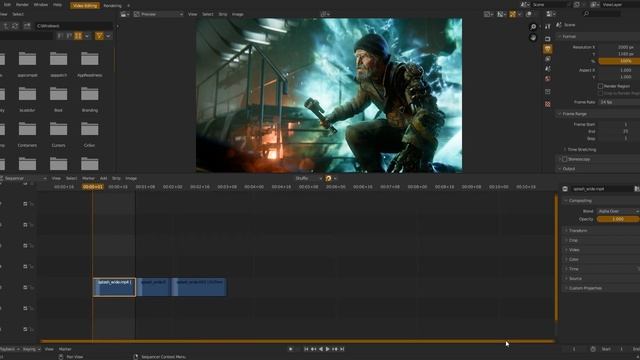Open the Keying popover in timeline footer
This screenshot has height=360, width=640.
pyautogui.click(x=31, y=349)
